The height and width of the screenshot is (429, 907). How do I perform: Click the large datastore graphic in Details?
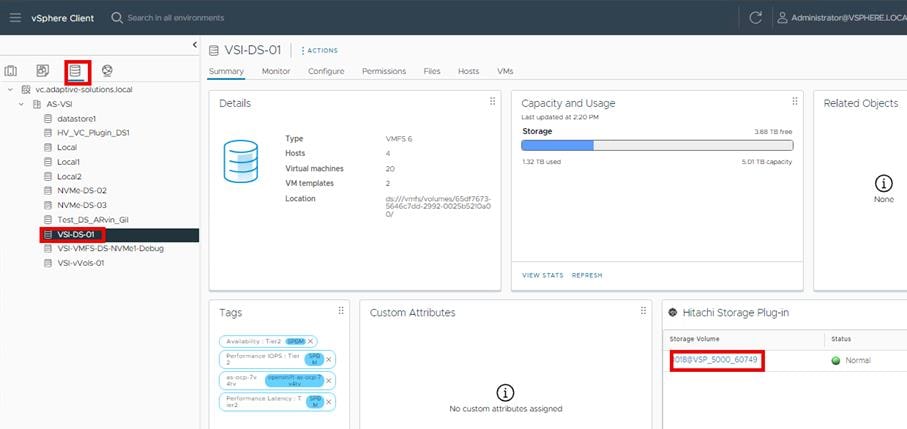(x=241, y=162)
